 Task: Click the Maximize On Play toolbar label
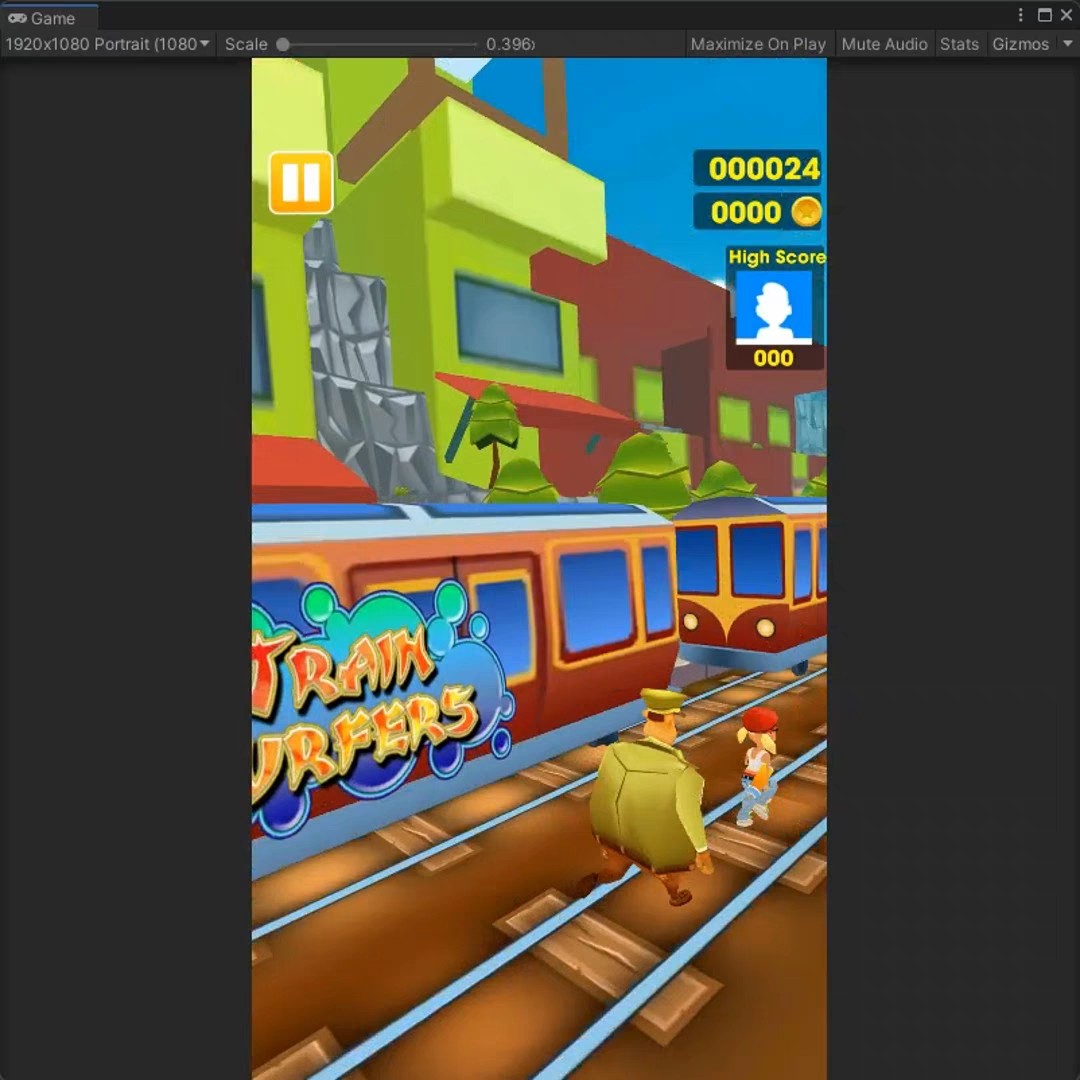click(757, 43)
